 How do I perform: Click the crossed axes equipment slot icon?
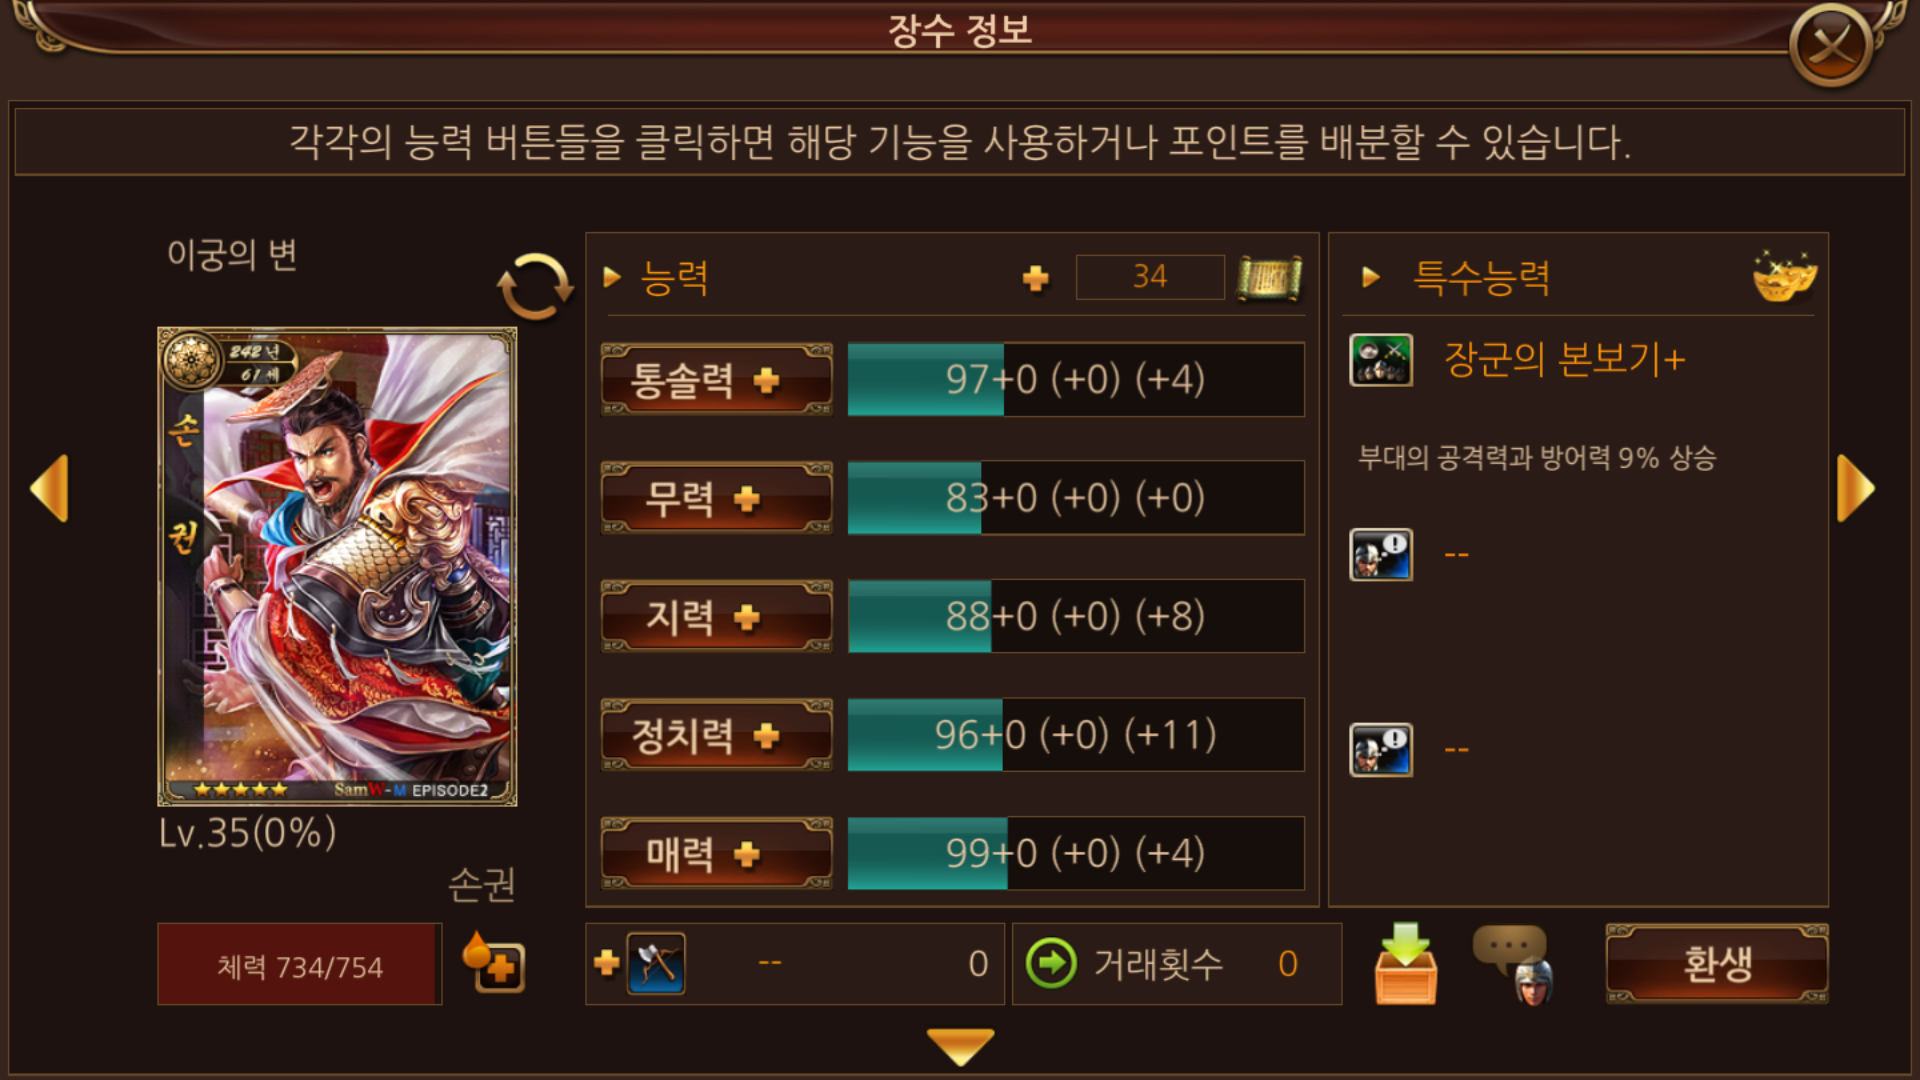coord(656,963)
